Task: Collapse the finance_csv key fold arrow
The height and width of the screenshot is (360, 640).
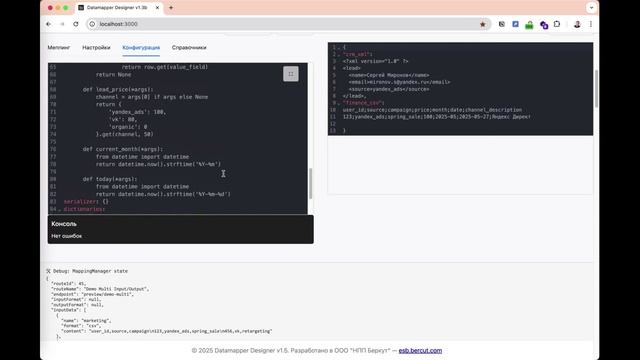Action: point(339,103)
